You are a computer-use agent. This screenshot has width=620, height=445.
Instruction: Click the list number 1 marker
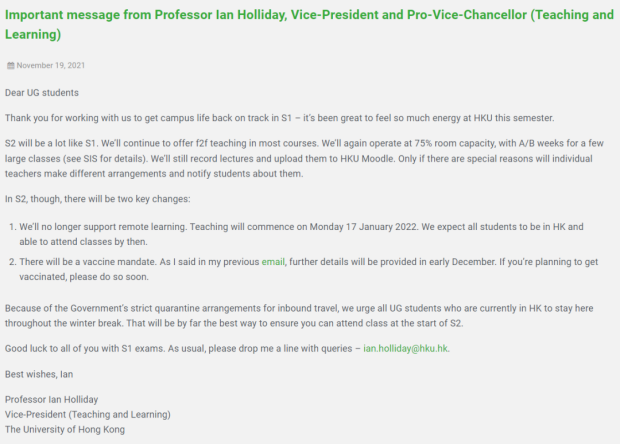13,227
